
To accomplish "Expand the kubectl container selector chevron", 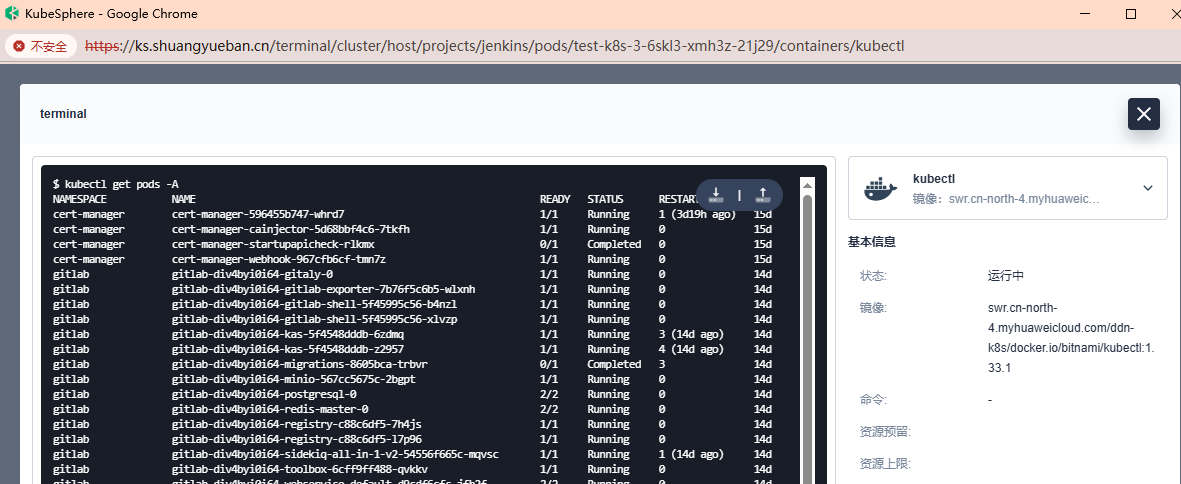I will click(1148, 188).
